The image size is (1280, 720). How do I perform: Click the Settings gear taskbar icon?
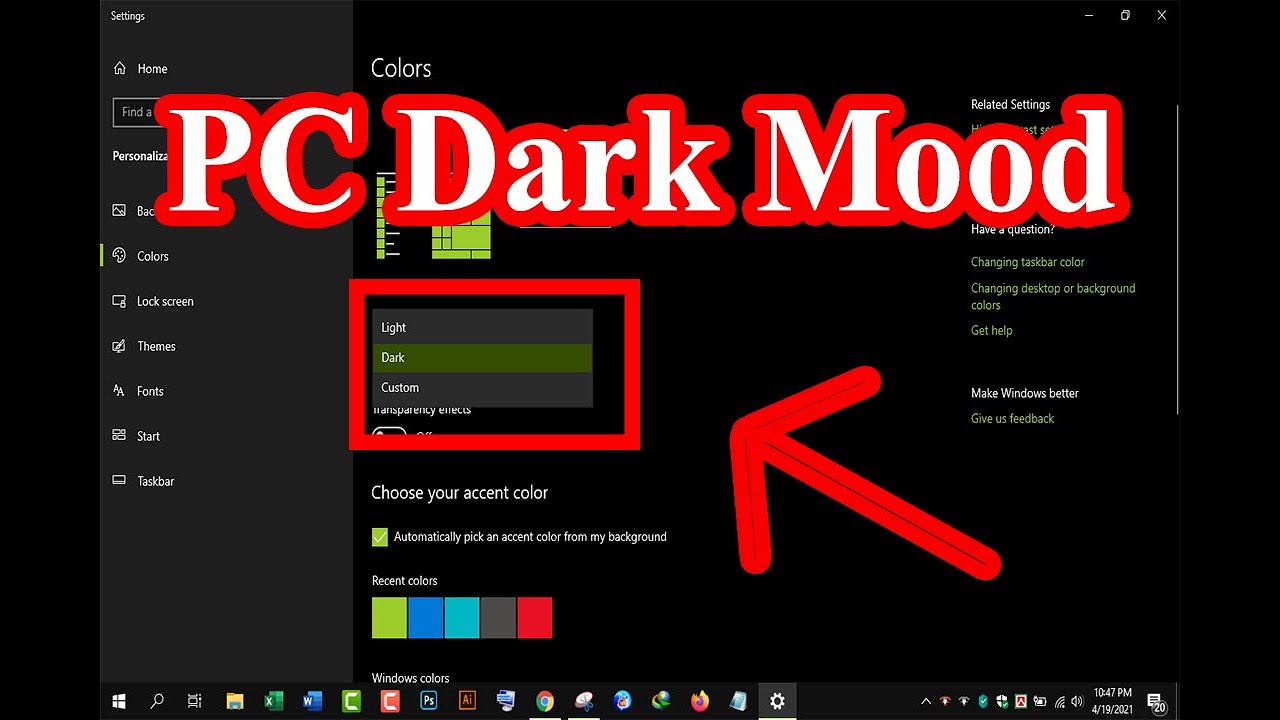click(777, 701)
